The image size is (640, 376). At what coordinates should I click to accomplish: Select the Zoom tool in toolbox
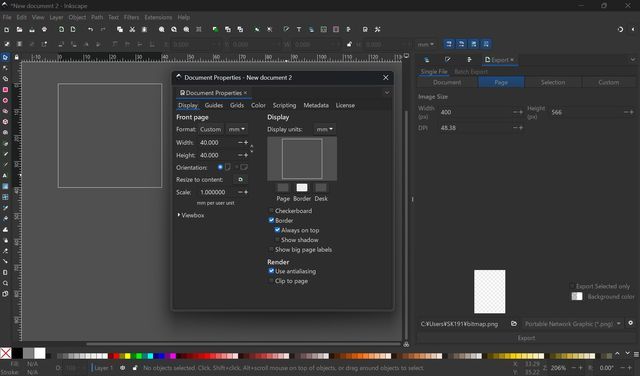coord(5,283)
